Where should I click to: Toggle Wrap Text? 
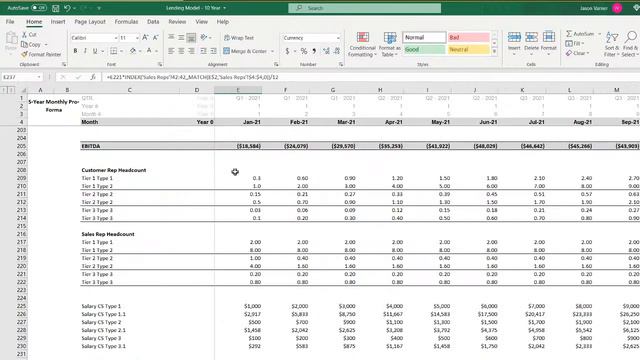pos(239,38)
